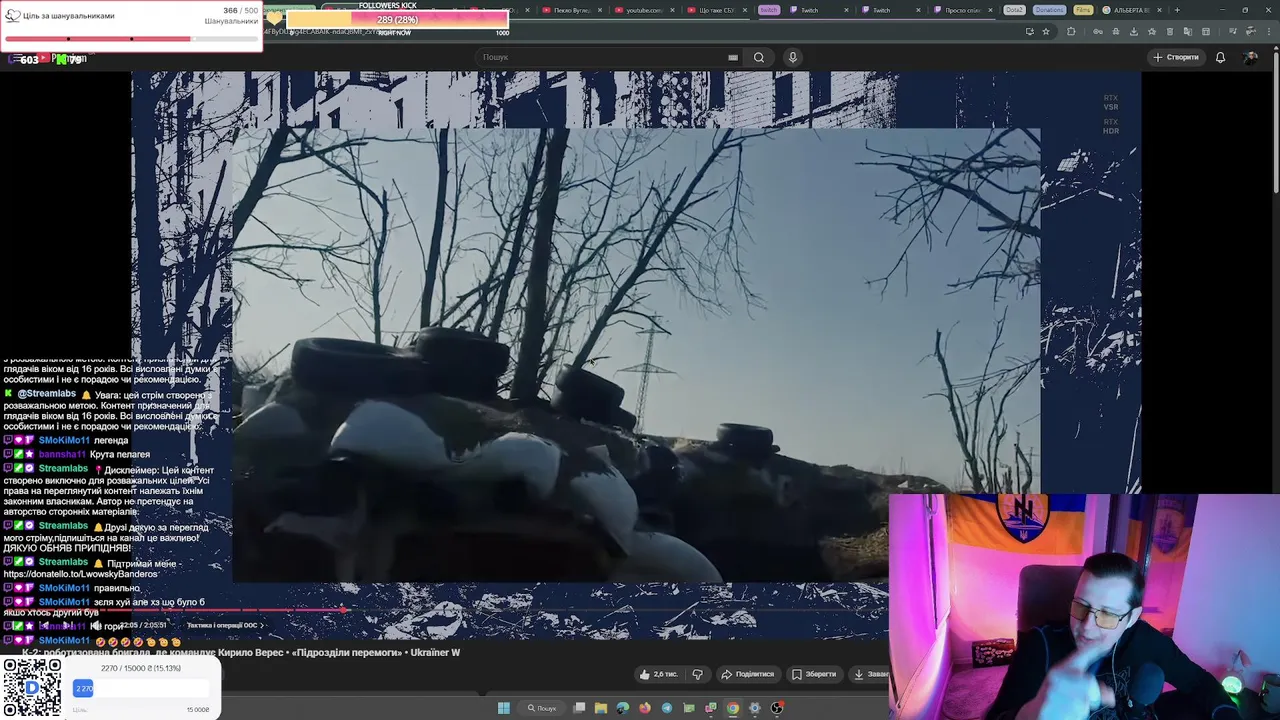1280x720 pixels.
Task: Click Зберегти save button
Action: tap(813, 674)
